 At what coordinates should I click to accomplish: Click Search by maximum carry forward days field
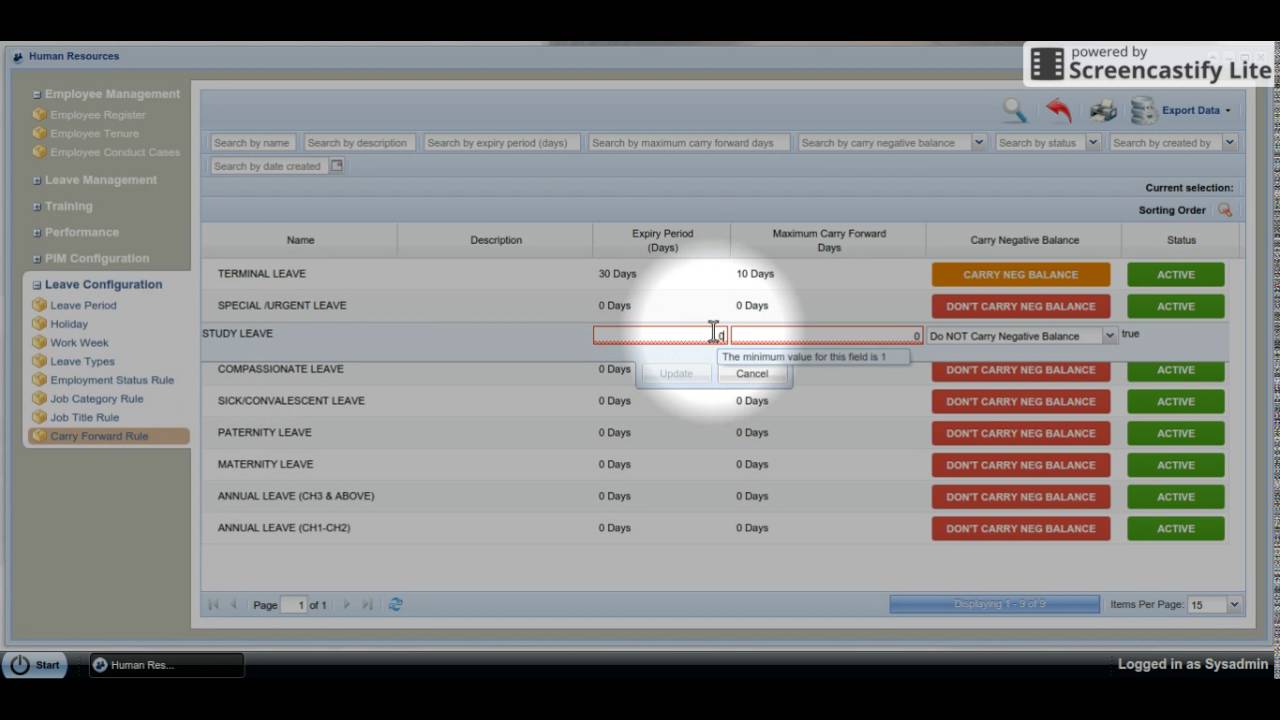click(689, 143)
